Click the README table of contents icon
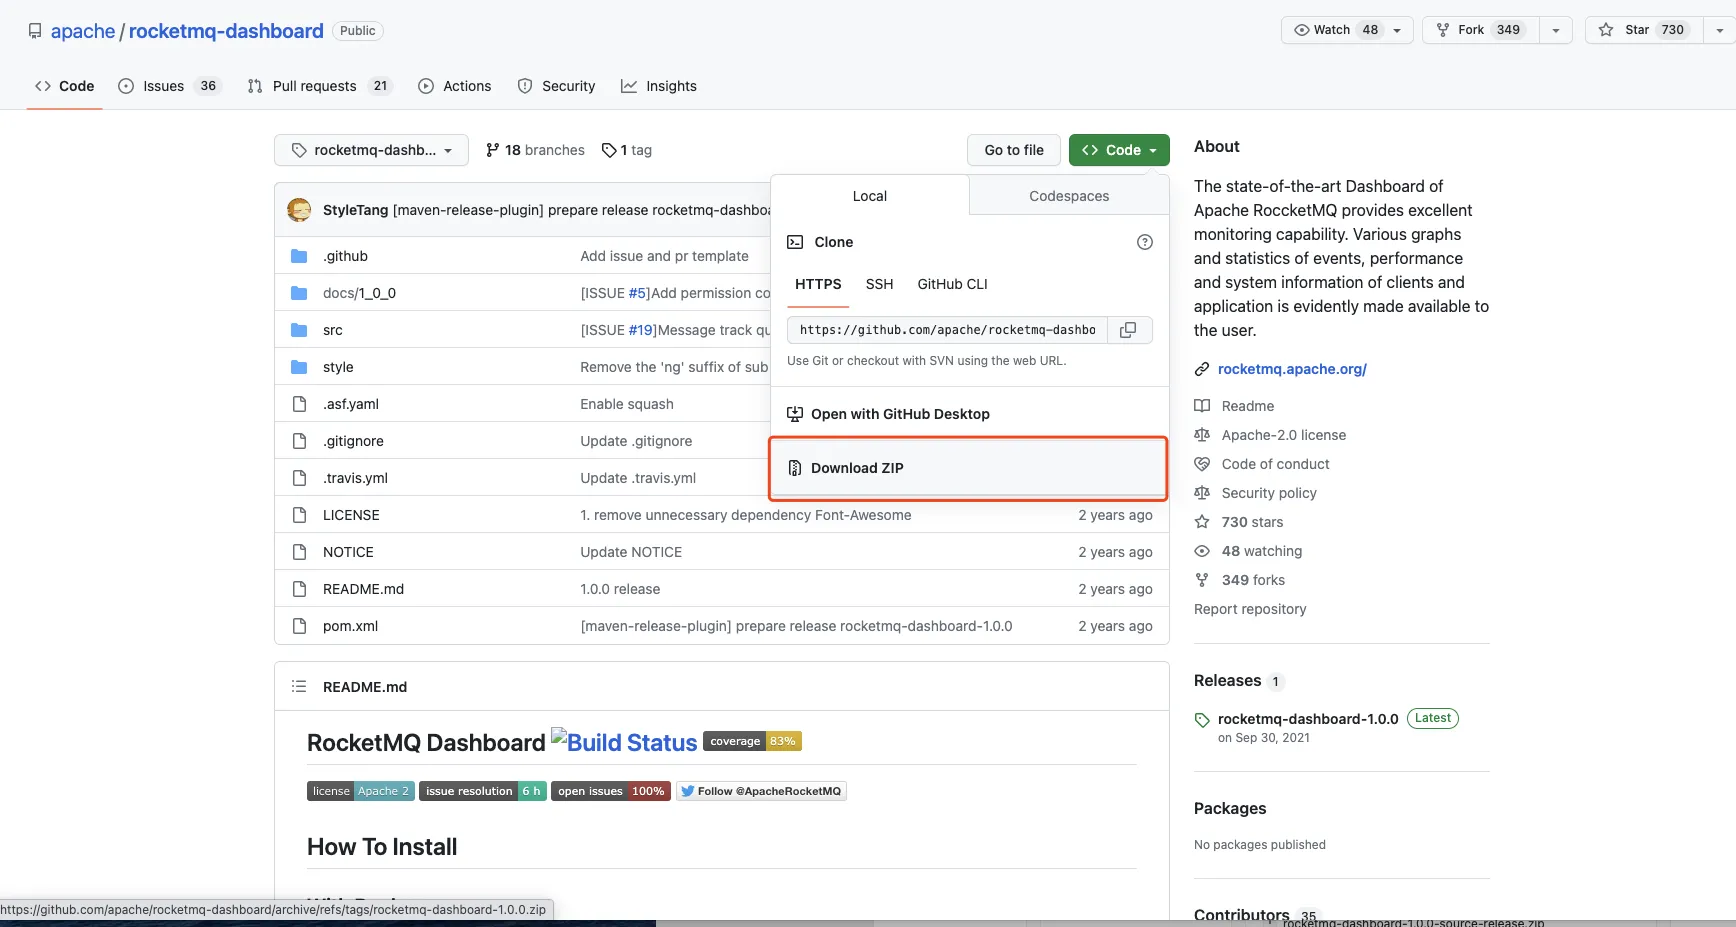1736x927 pixels. click(299, 687)
